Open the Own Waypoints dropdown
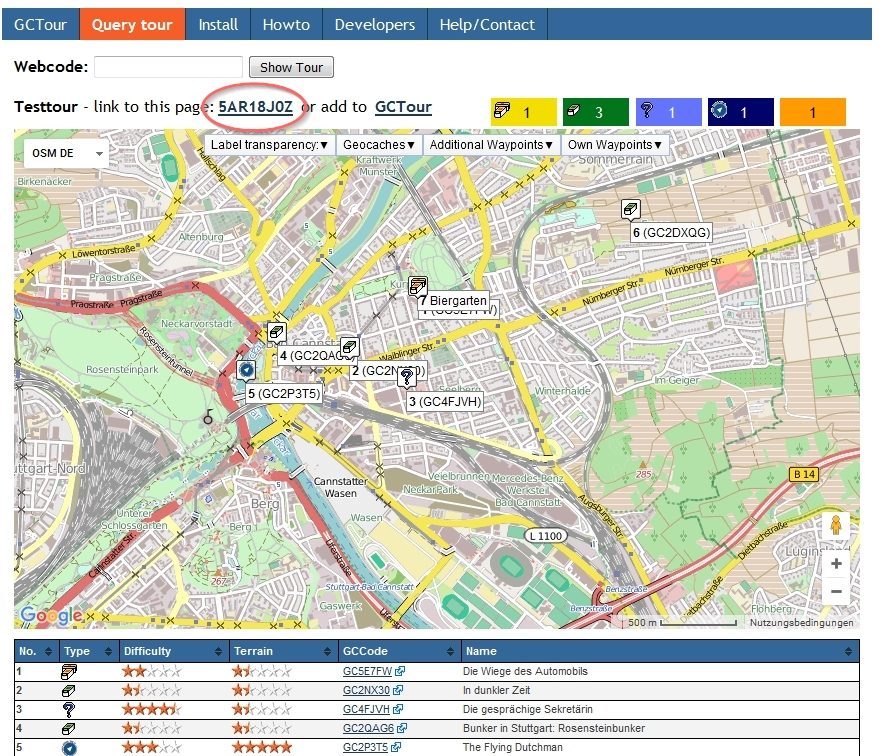The width and height of the screenshot is (882, 756). [614, 145]
